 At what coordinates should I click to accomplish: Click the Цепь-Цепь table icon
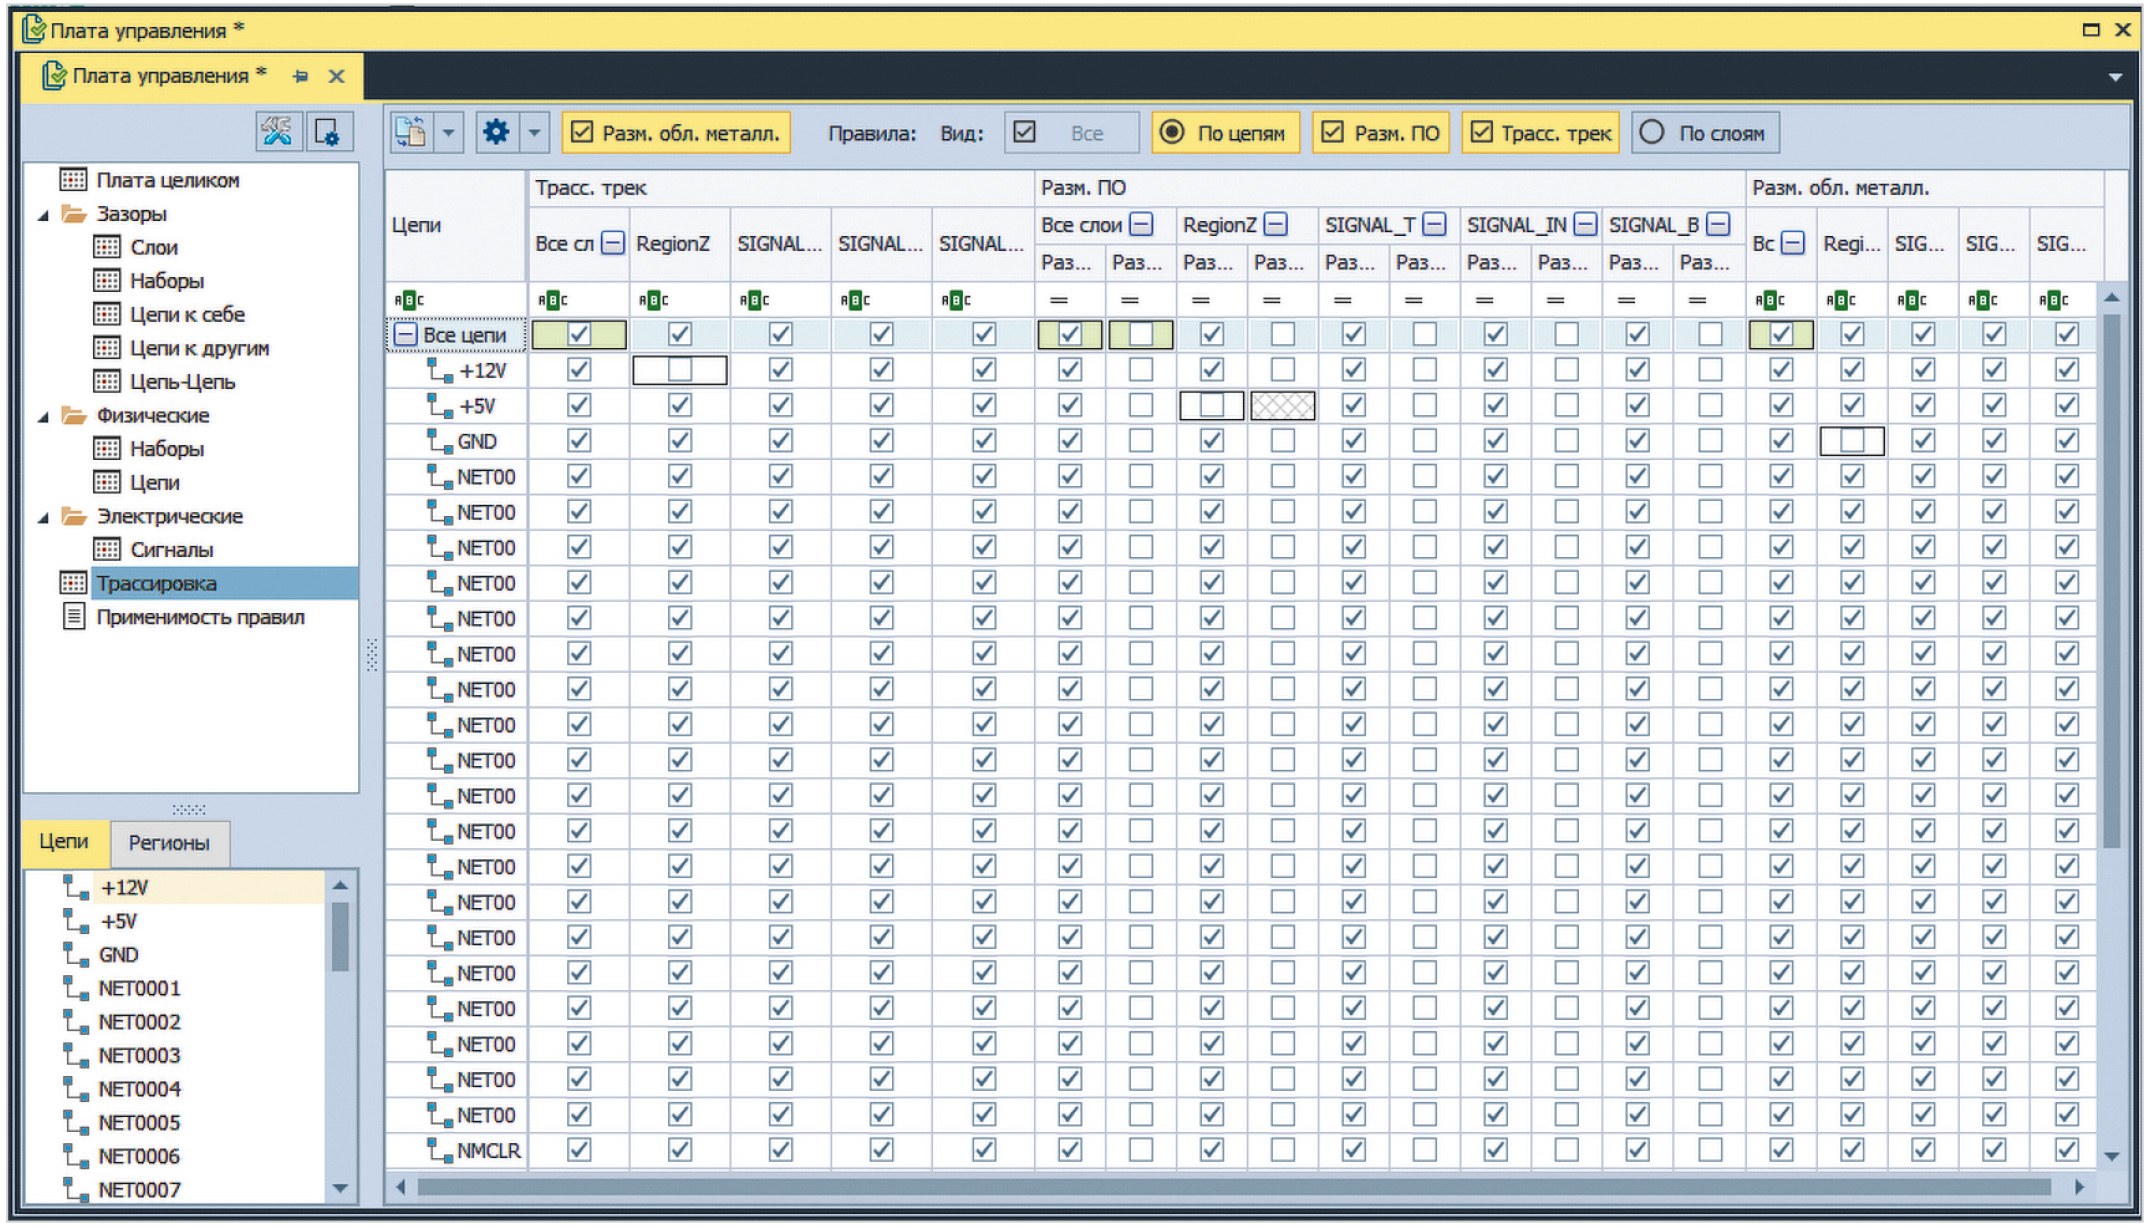[x=107, y=381]
